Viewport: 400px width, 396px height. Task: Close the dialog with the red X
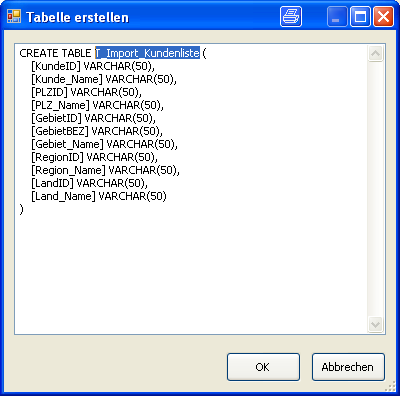point(383,17)
